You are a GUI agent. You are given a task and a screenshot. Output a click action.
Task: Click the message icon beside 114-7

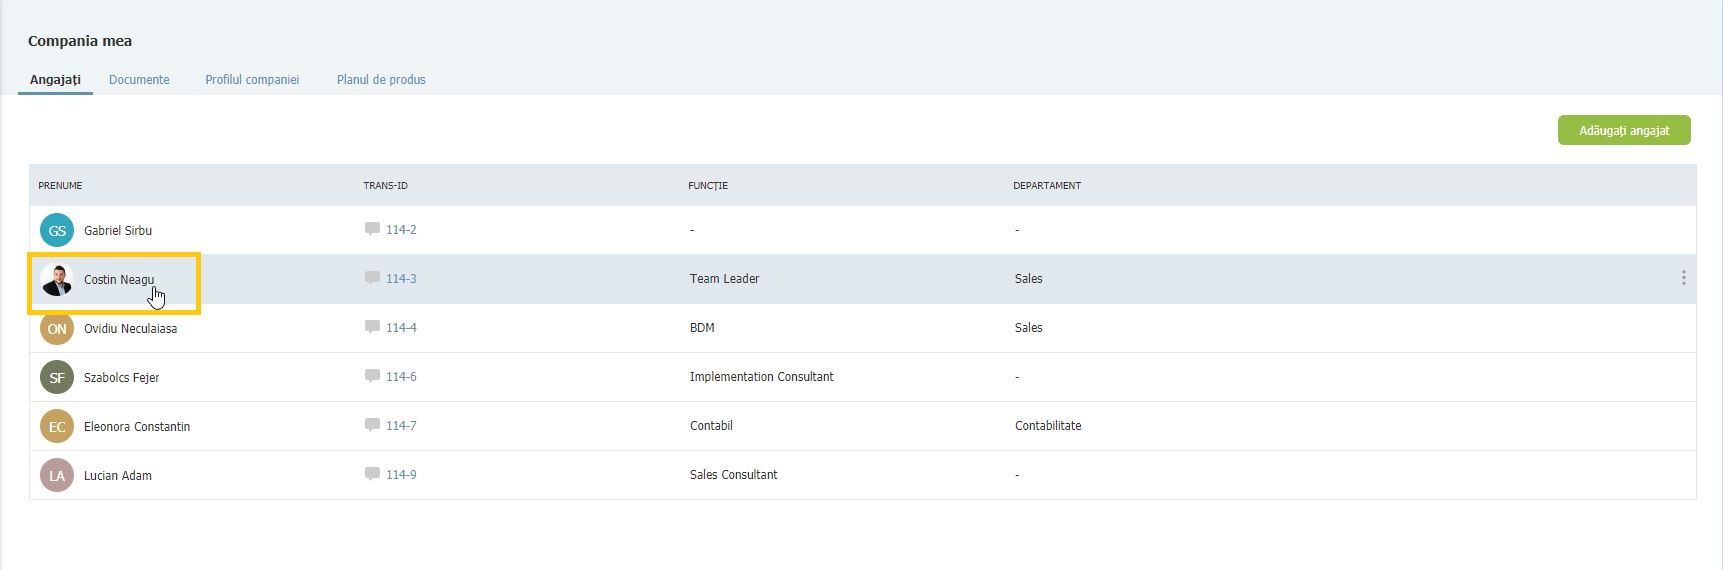pos(372,425)
